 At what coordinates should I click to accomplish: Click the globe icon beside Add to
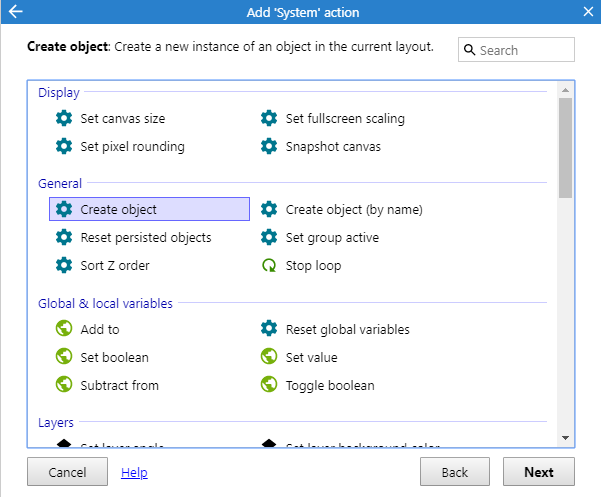(64, 330)
